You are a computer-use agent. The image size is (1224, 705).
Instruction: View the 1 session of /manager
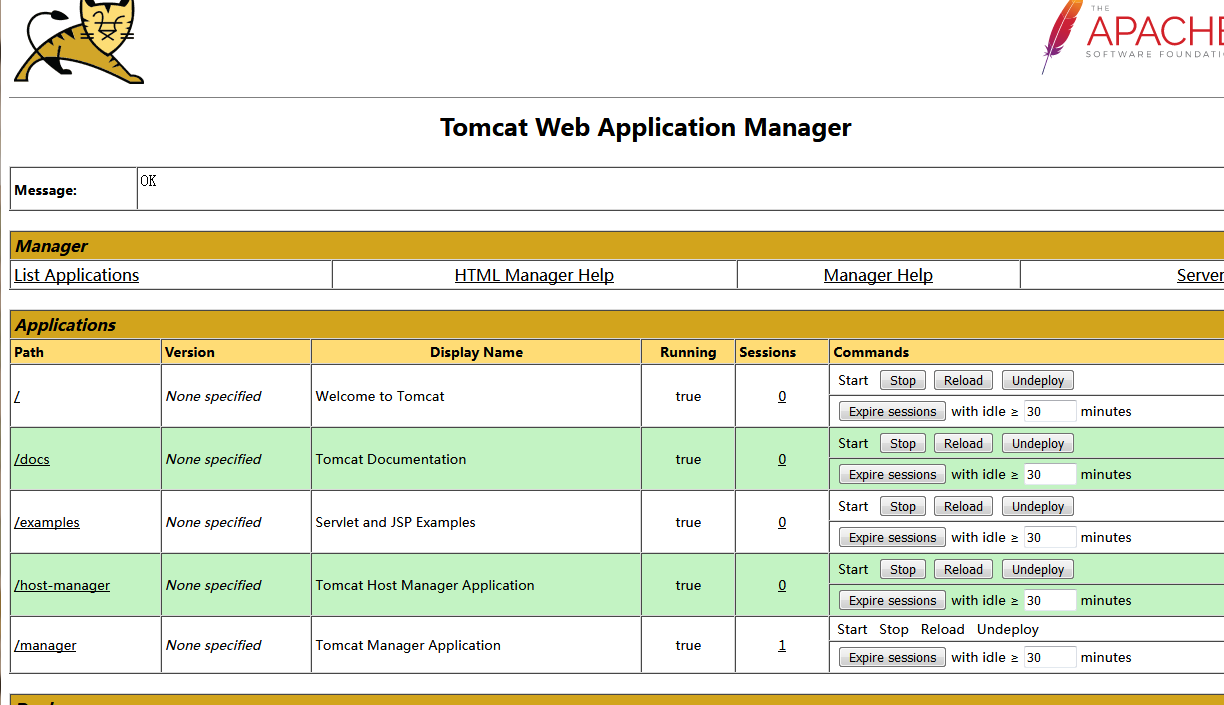tap(782, 645)
